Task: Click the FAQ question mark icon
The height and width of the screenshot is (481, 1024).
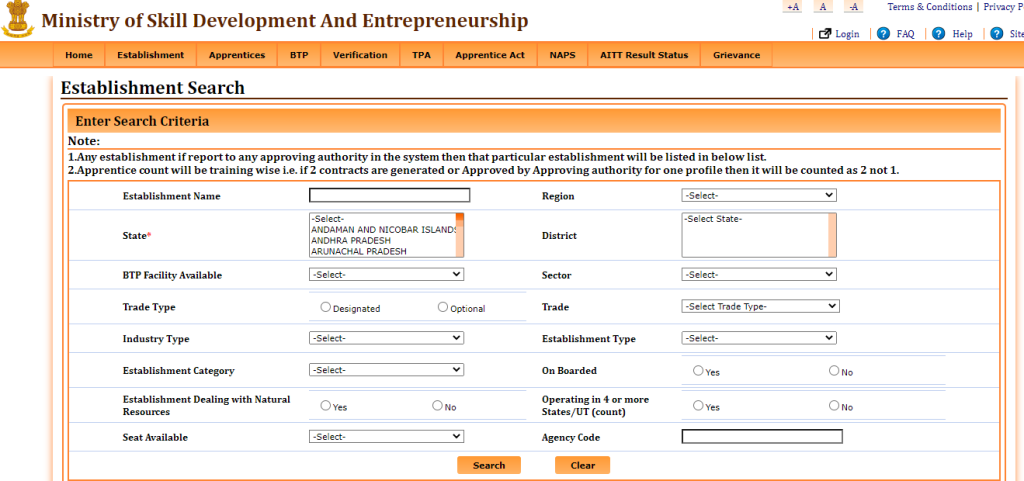Action: 884,33
